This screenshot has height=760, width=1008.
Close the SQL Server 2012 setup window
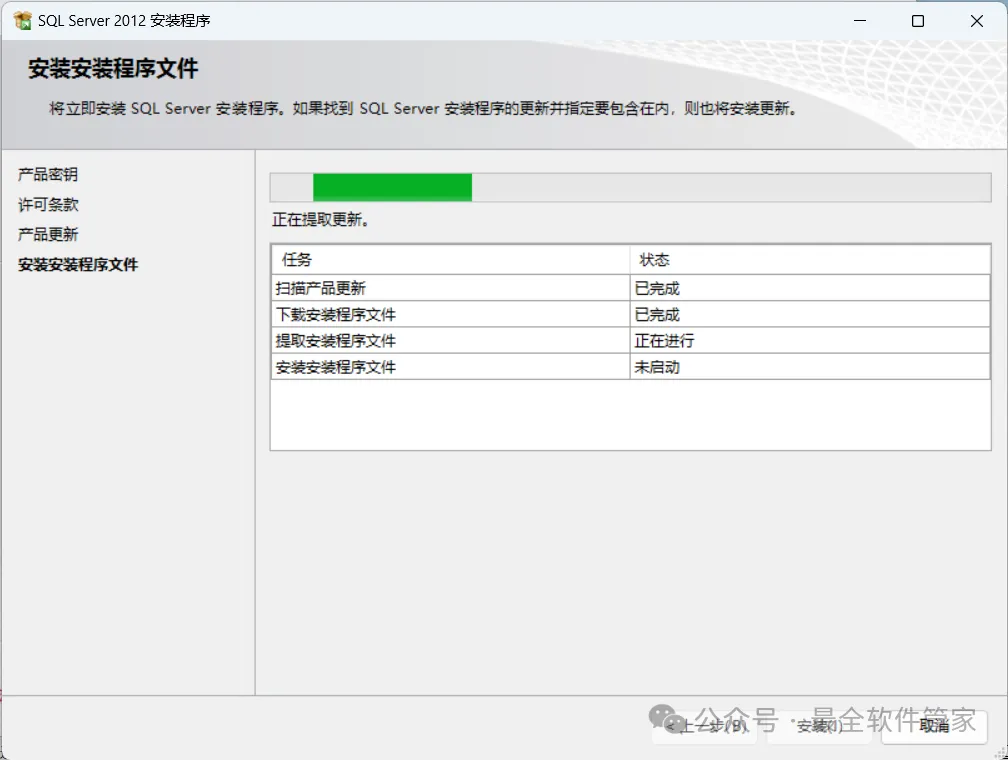[976, 21]
